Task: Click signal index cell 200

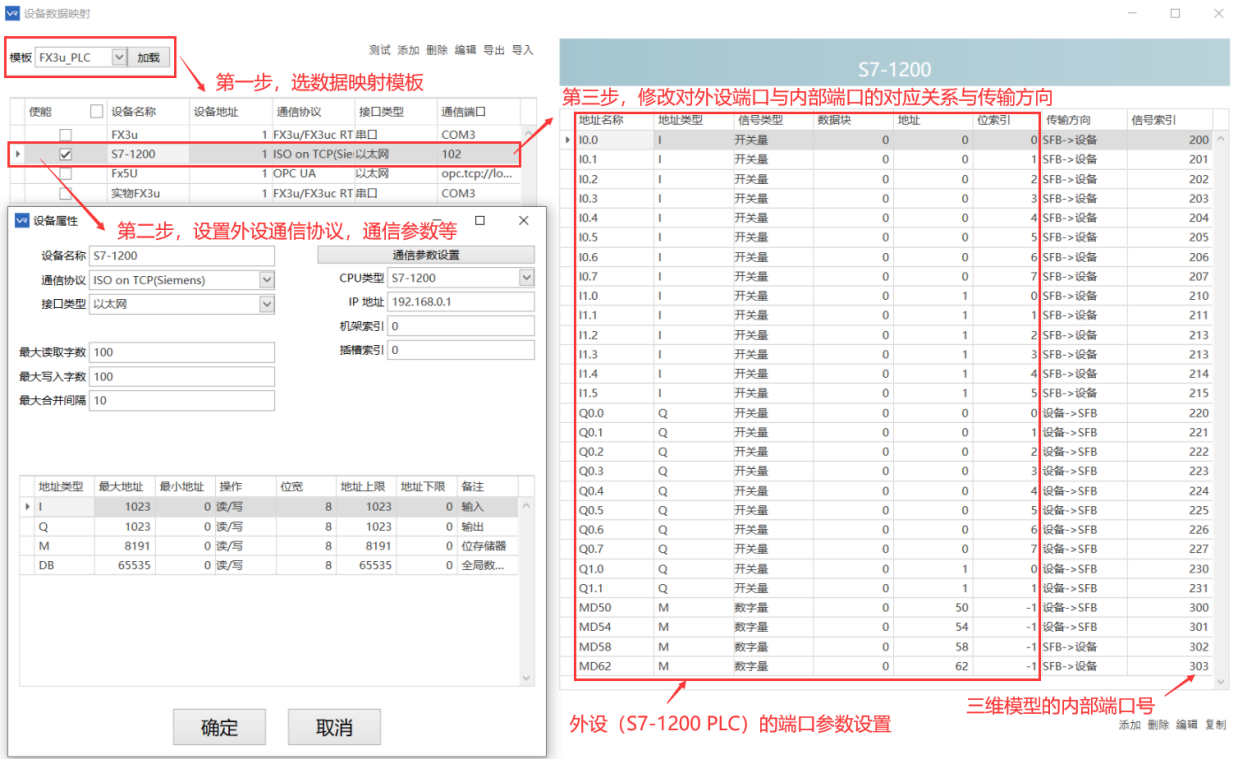Action: pyautogui.click(x=1170, y=140)
